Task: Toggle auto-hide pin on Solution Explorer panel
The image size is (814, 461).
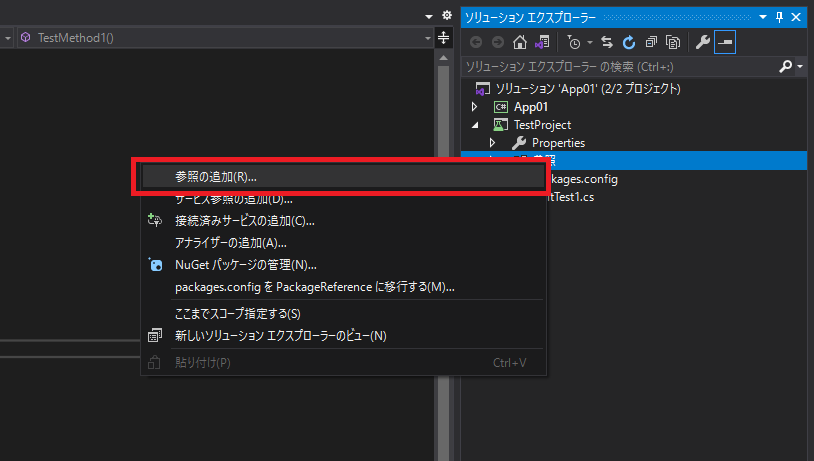Action: 781,17
